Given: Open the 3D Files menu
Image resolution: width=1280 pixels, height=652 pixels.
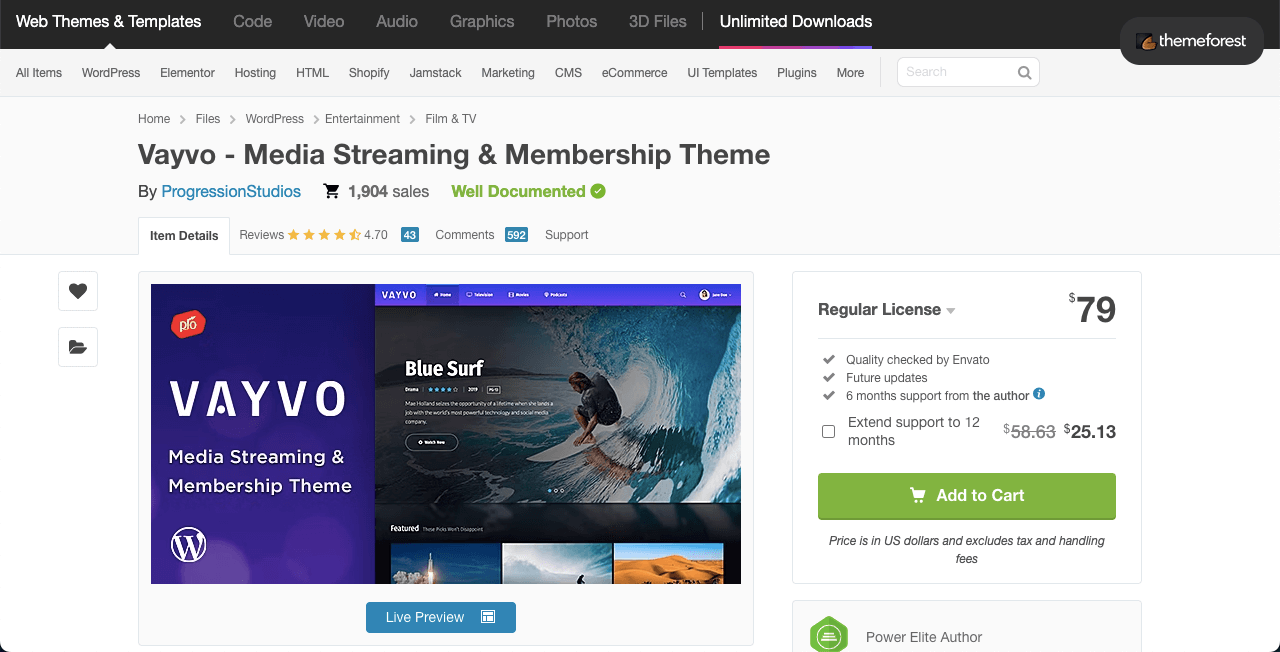Looking at the screenshot, I should (658, 21).
